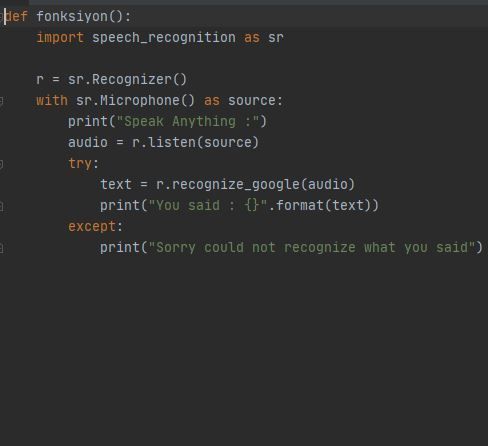The image size is (488, 446).
Task: Click the import keyword
Action: click(x=60, y=38)
